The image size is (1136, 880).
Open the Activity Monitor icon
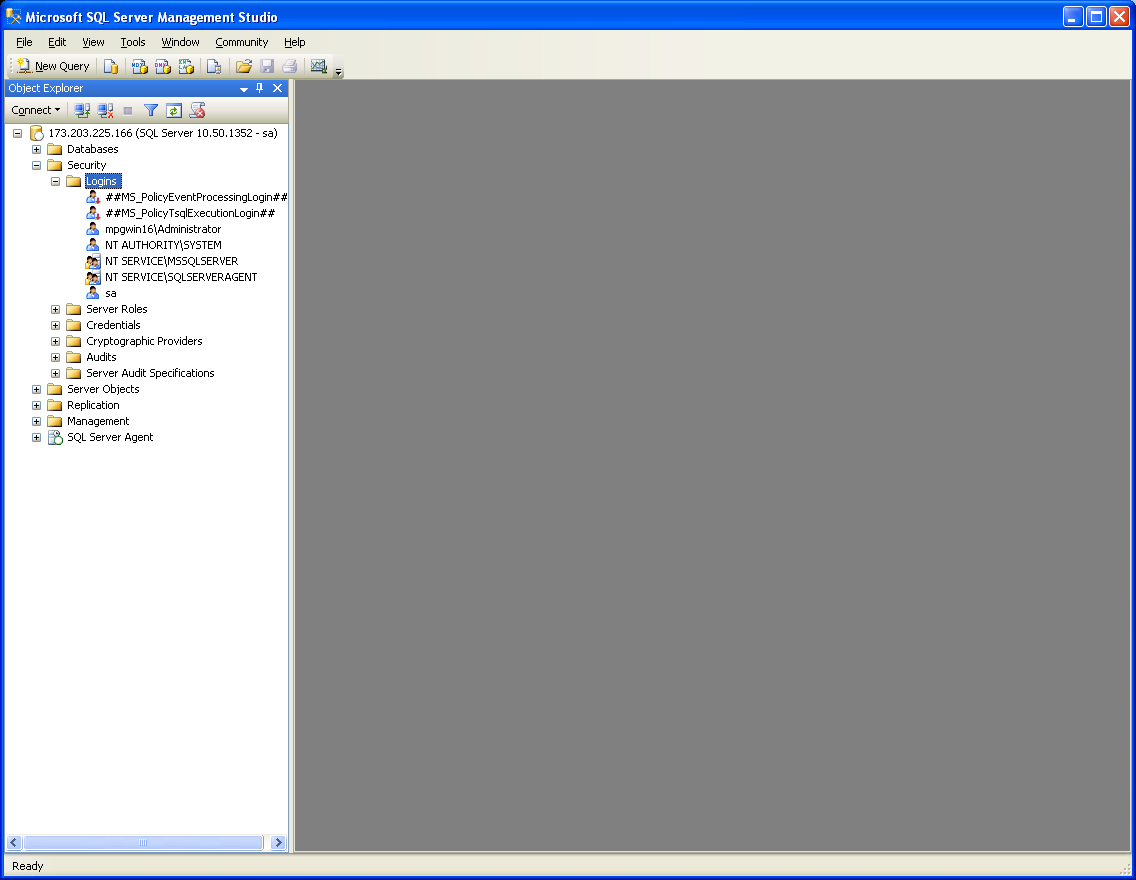pos(319,67)
